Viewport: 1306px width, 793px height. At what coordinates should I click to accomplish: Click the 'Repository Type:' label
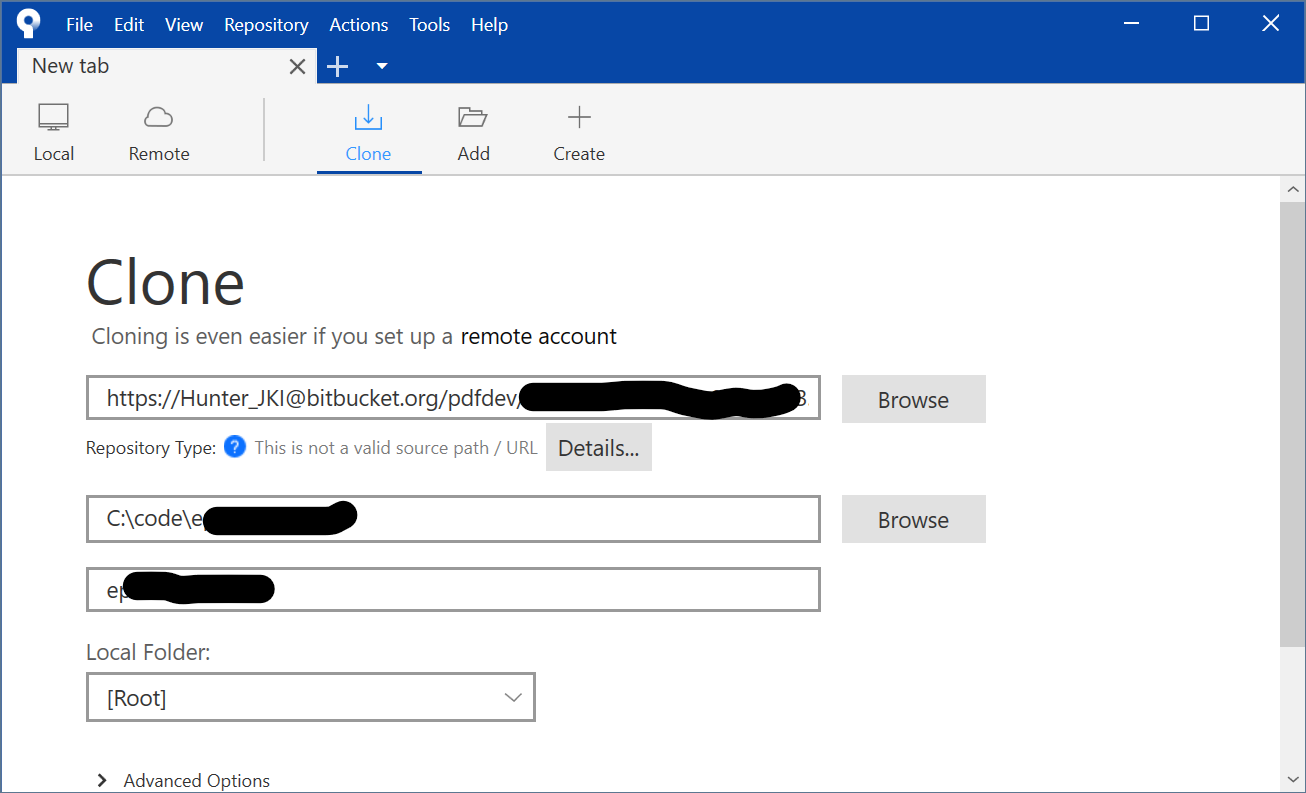[151, 448]
